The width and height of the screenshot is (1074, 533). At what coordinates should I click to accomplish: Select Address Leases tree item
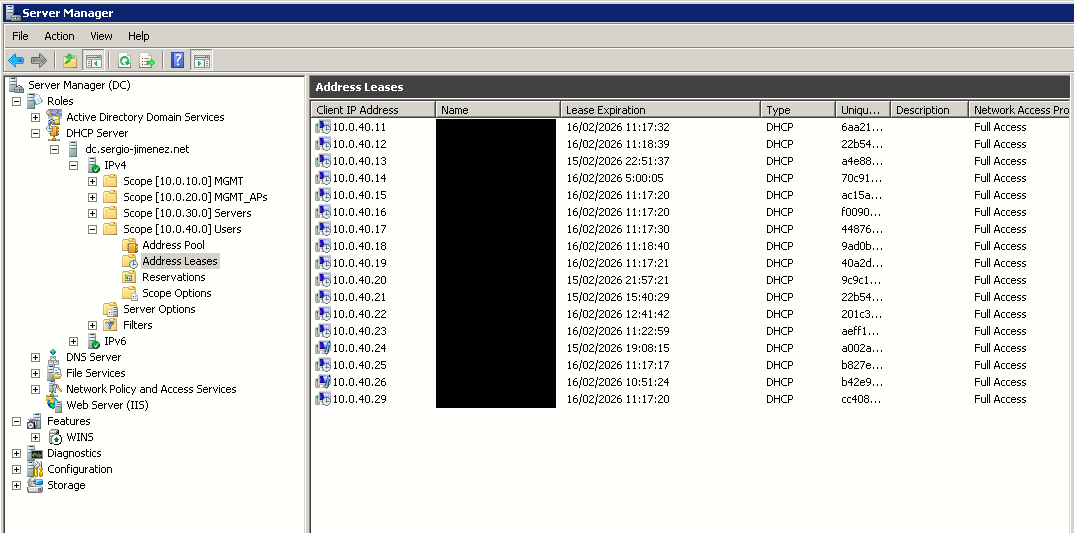click(x=179, y=261)
